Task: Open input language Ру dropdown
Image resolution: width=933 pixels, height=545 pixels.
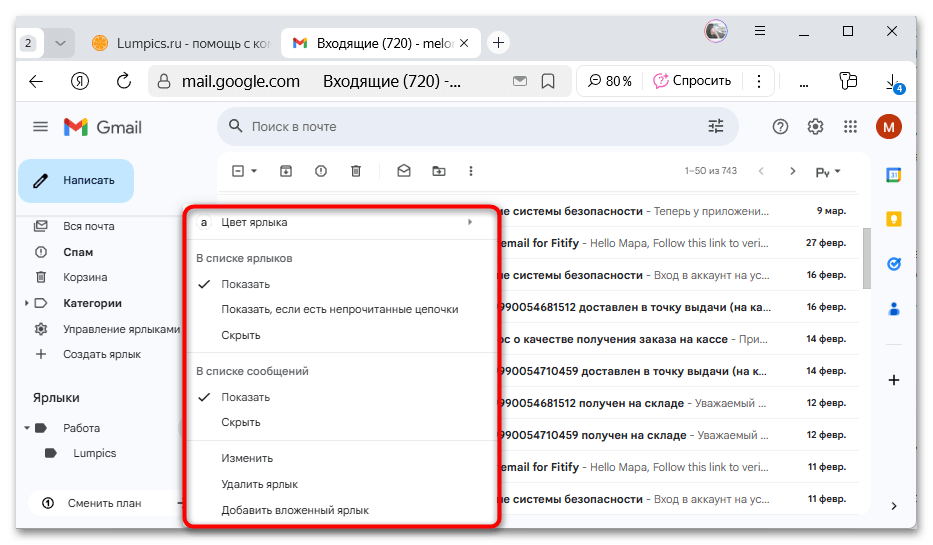Action: (x=828, y=172)
